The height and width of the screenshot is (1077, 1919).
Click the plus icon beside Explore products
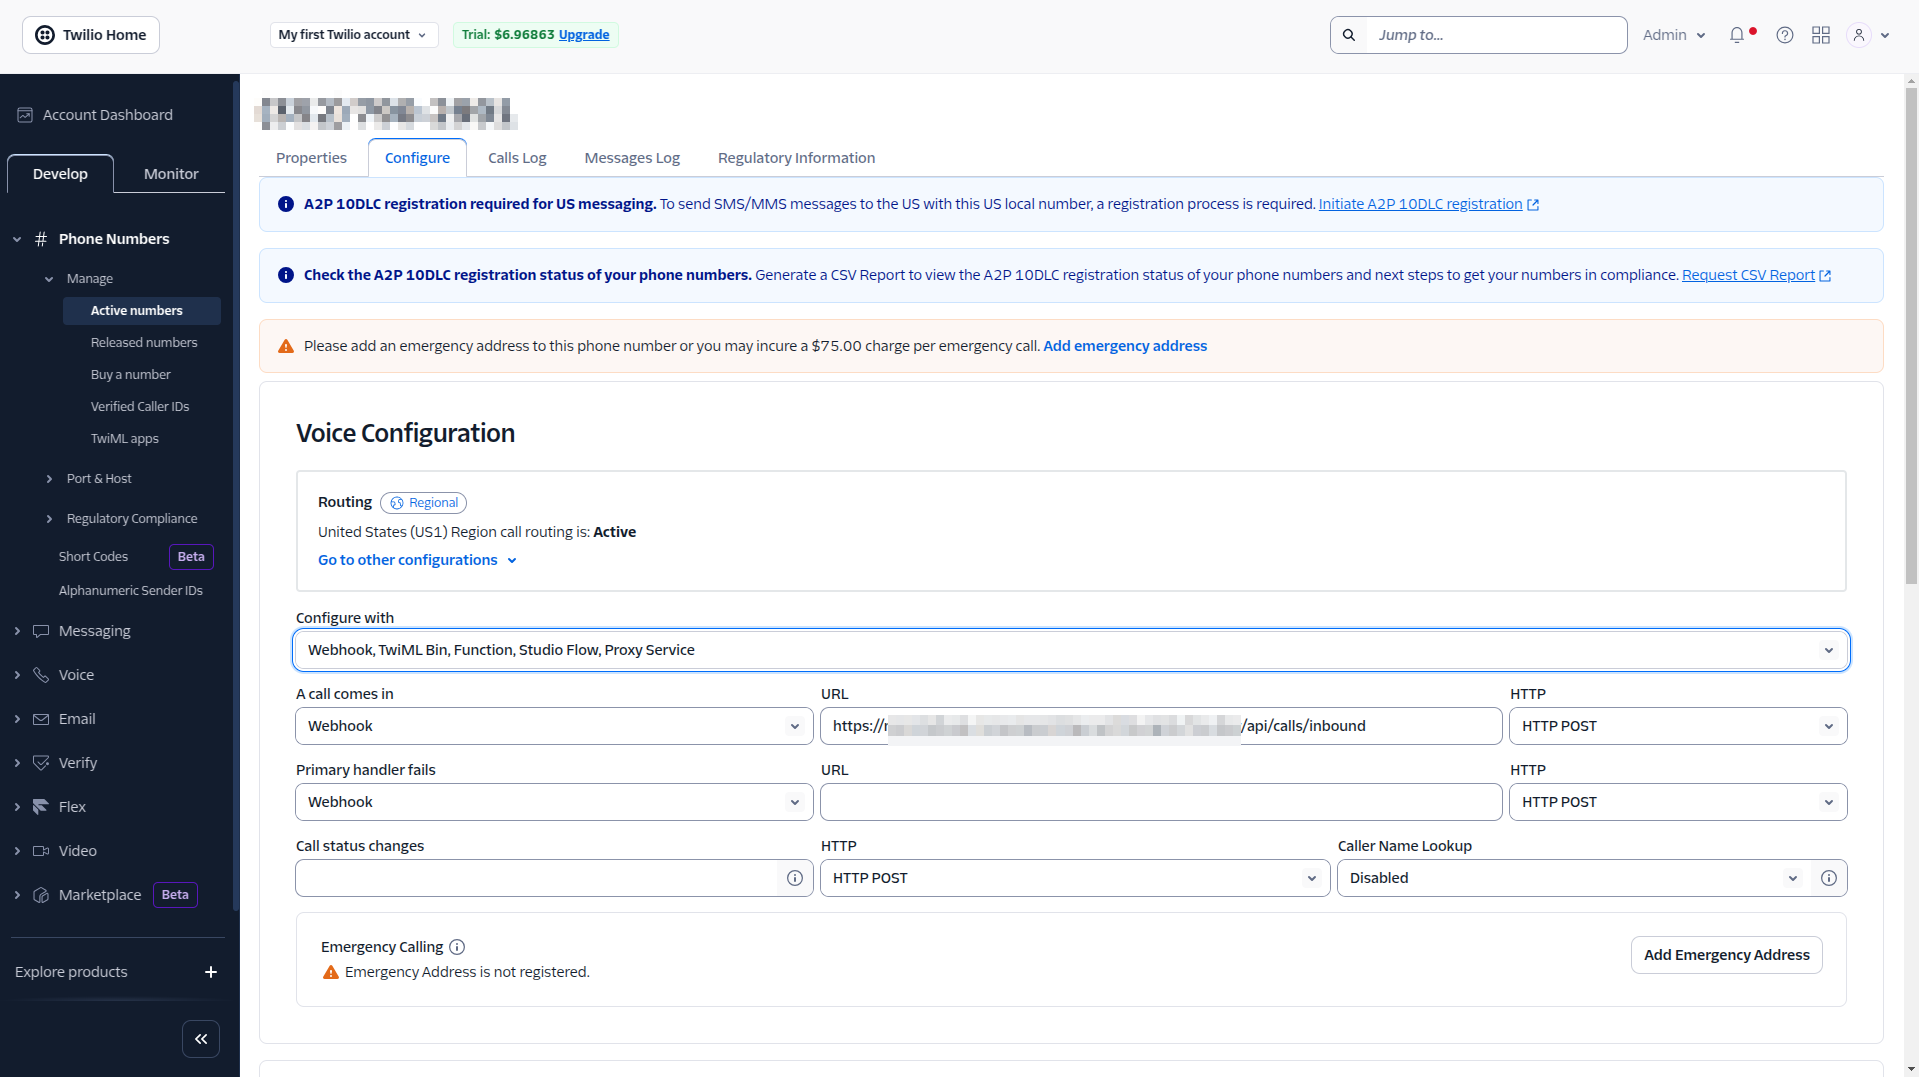211,972
